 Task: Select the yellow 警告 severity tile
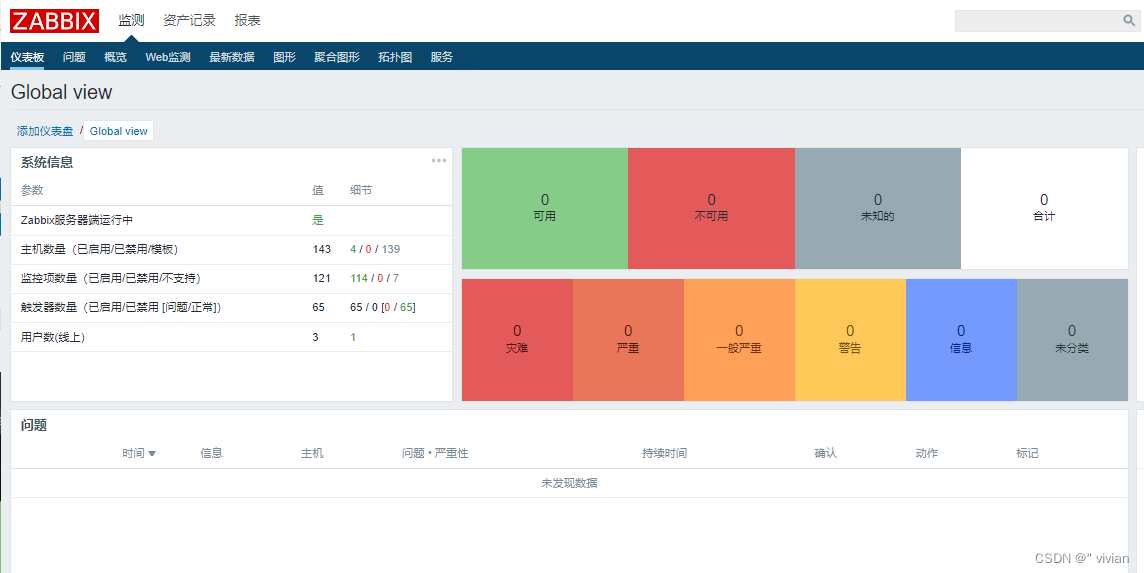pos(850,339)
